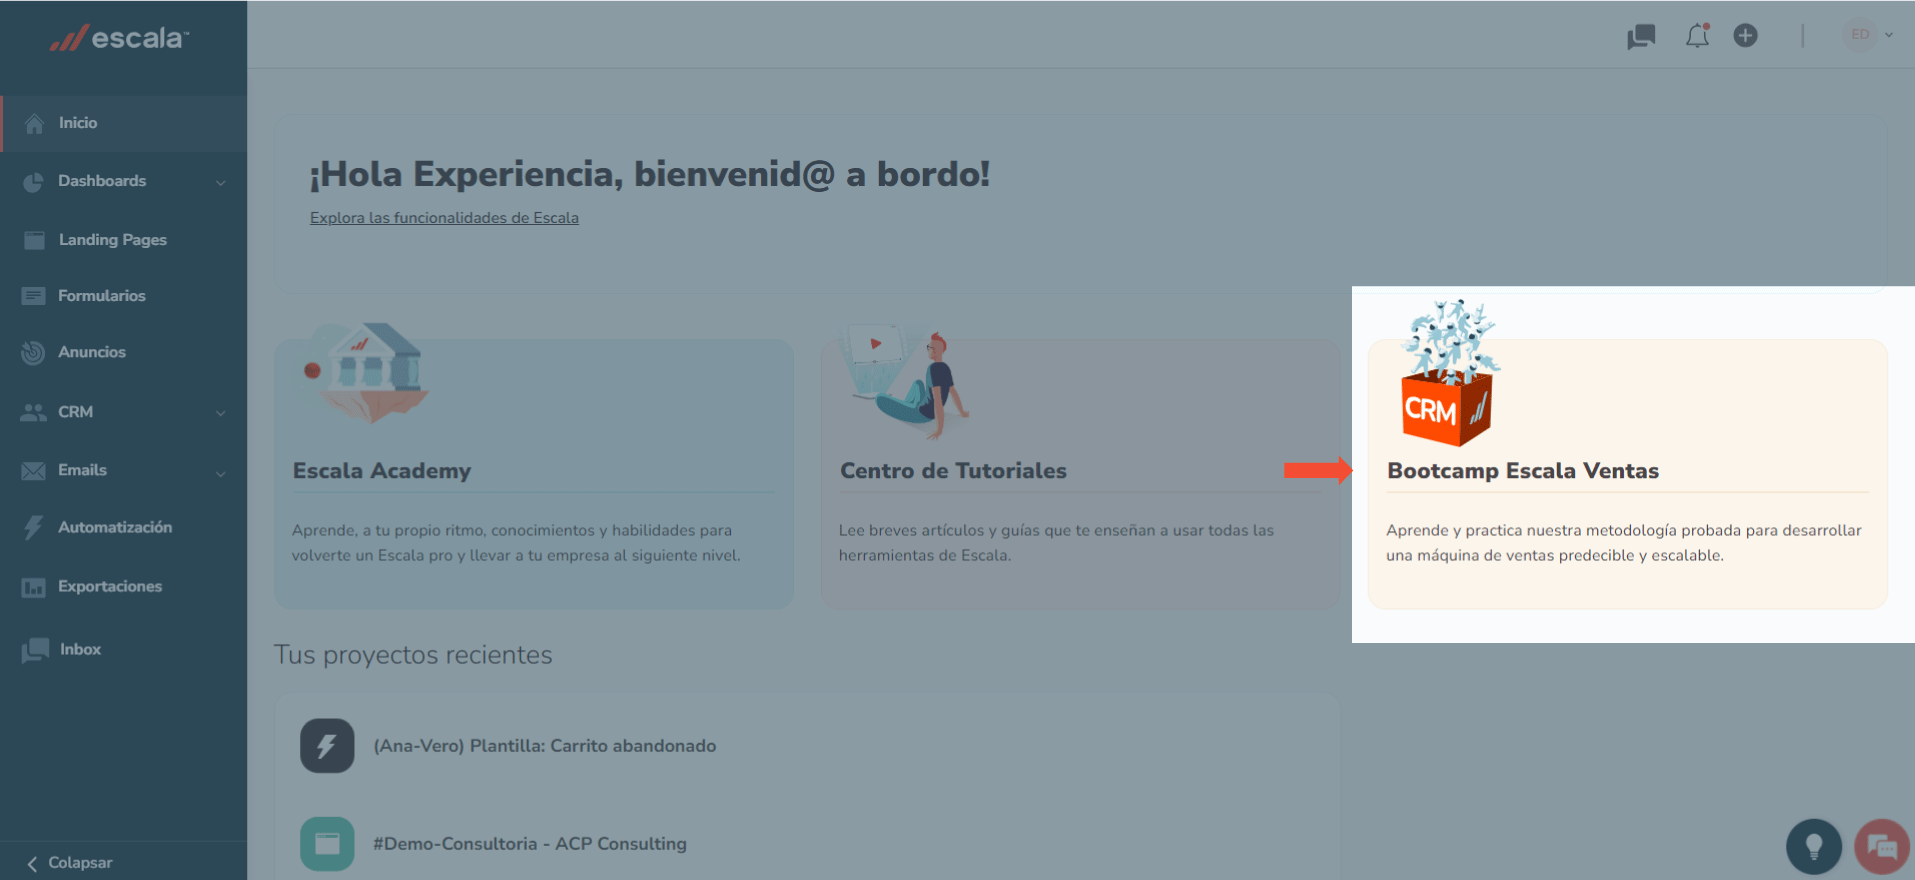The height and width of the screenshot is (880, 1915).
Task: Expand the CRM submenu chevron
Action: pos(220,413)
